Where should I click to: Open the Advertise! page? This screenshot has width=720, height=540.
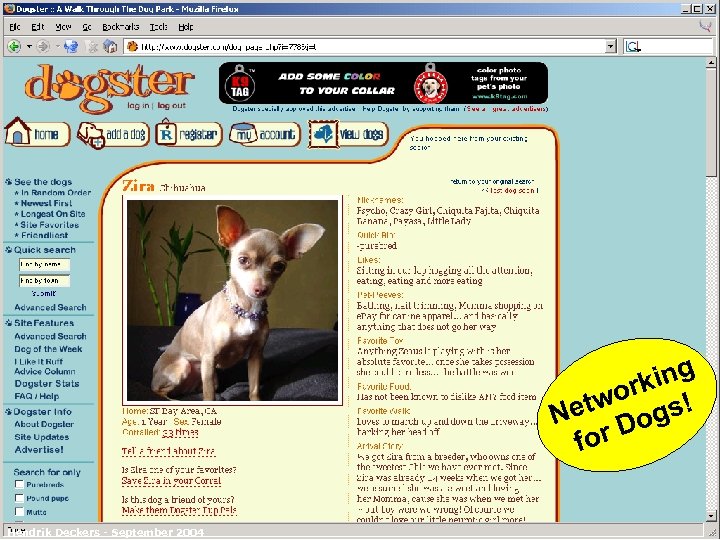point(39,450)
